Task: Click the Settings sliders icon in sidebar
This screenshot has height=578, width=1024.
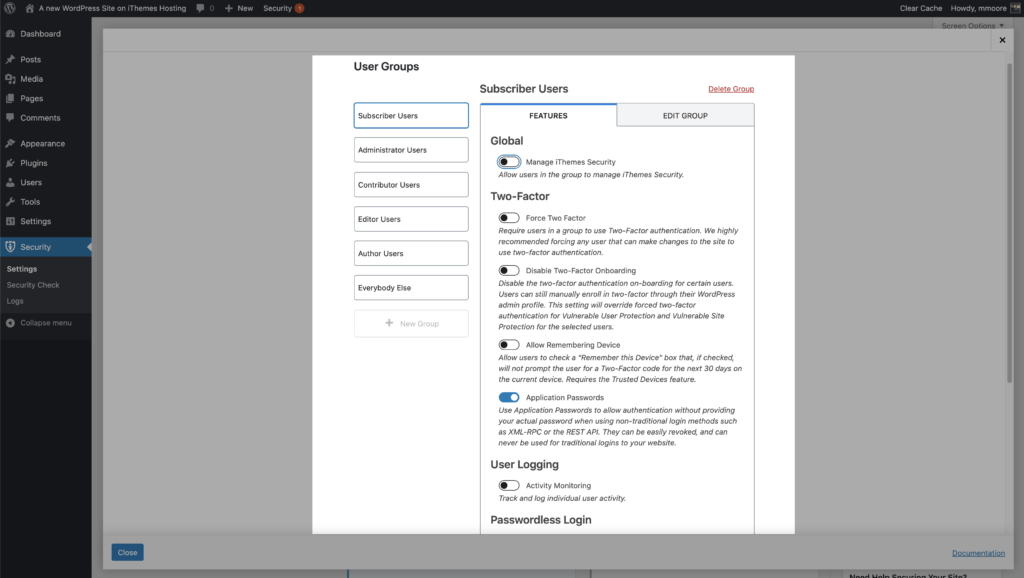Action: point(10,221)
